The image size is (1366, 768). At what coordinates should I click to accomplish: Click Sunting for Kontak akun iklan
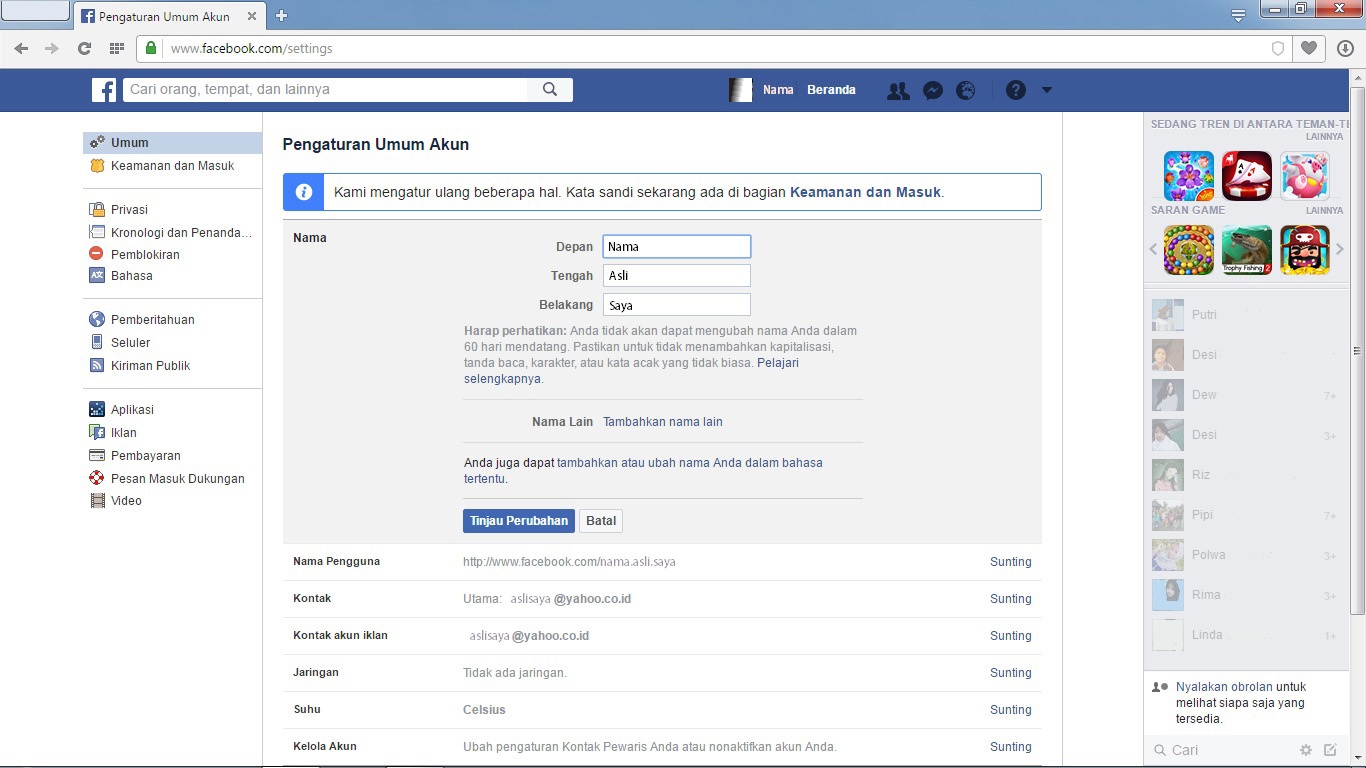1010,636
